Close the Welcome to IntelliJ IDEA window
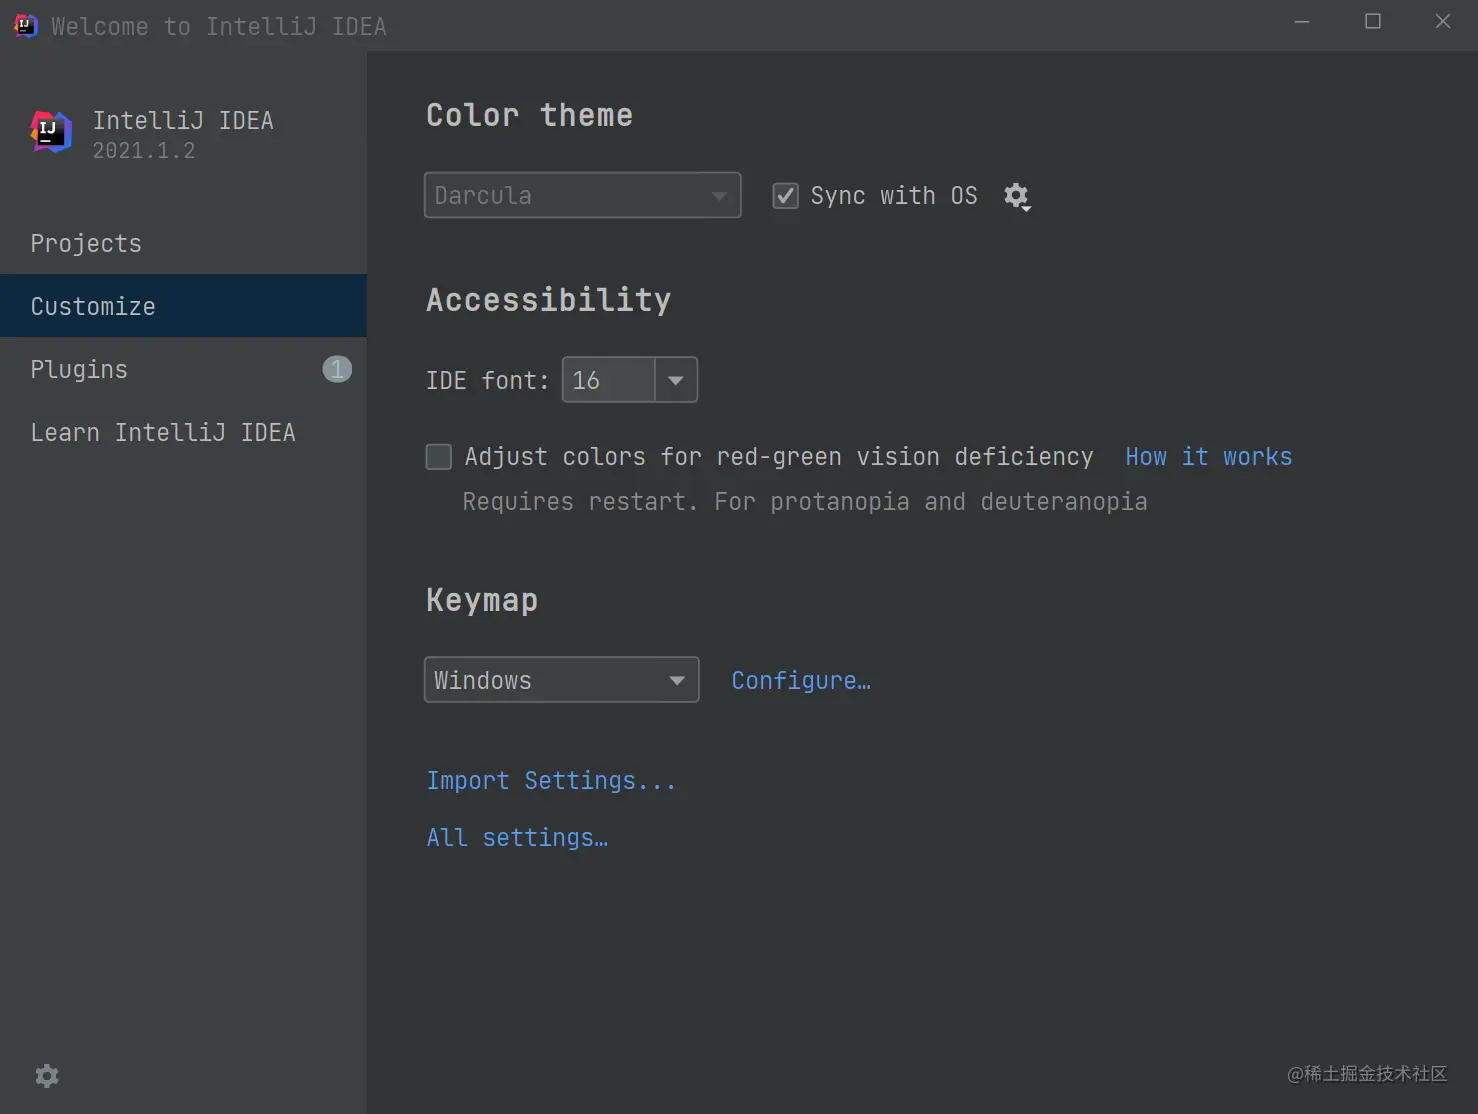The image size is (1478, 1114). pyautogui.click(x=1442, y=22)
